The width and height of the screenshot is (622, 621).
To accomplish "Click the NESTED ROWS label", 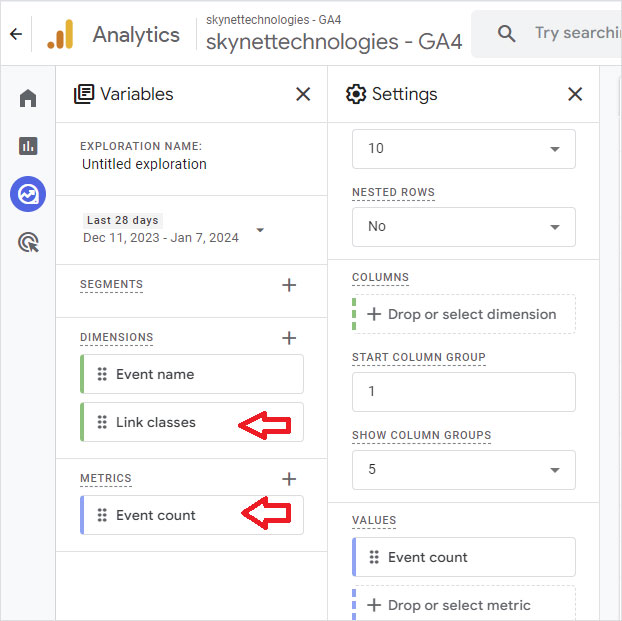I will click(x=393, y=192).
